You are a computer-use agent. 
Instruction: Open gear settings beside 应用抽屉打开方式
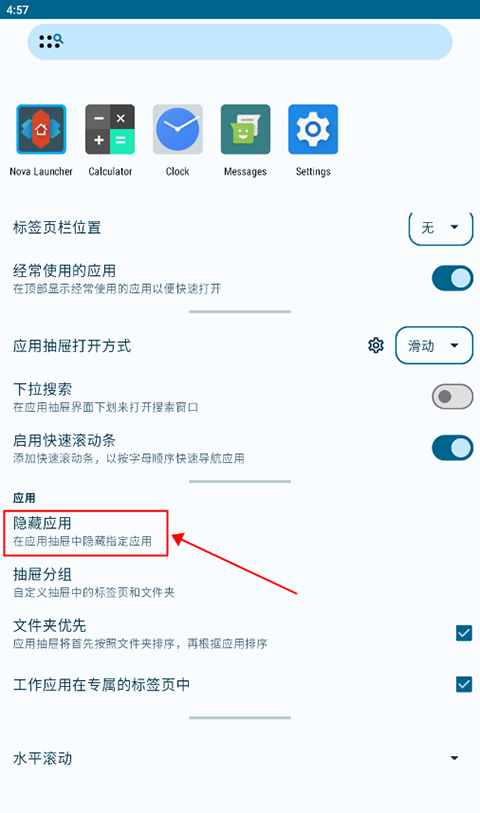click(376, 345)
